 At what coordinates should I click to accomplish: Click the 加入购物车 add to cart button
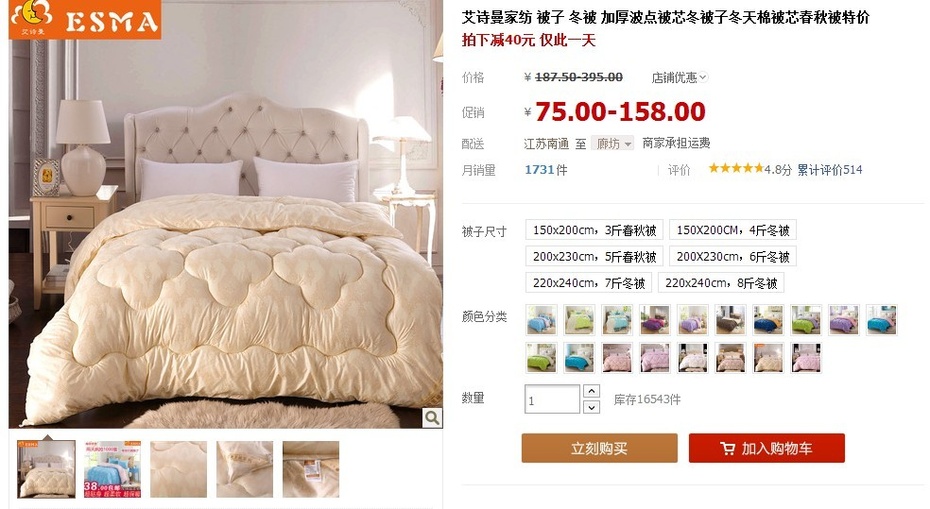click(766, 448)
